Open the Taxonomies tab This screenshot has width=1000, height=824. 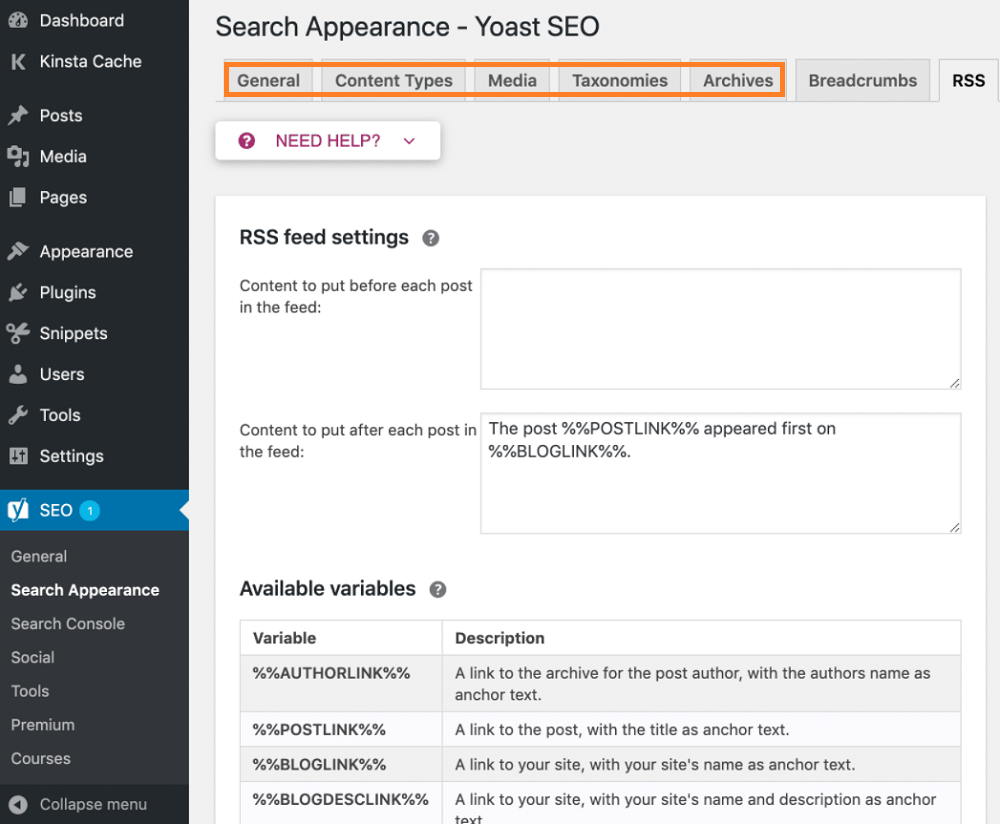coord(620,80)
